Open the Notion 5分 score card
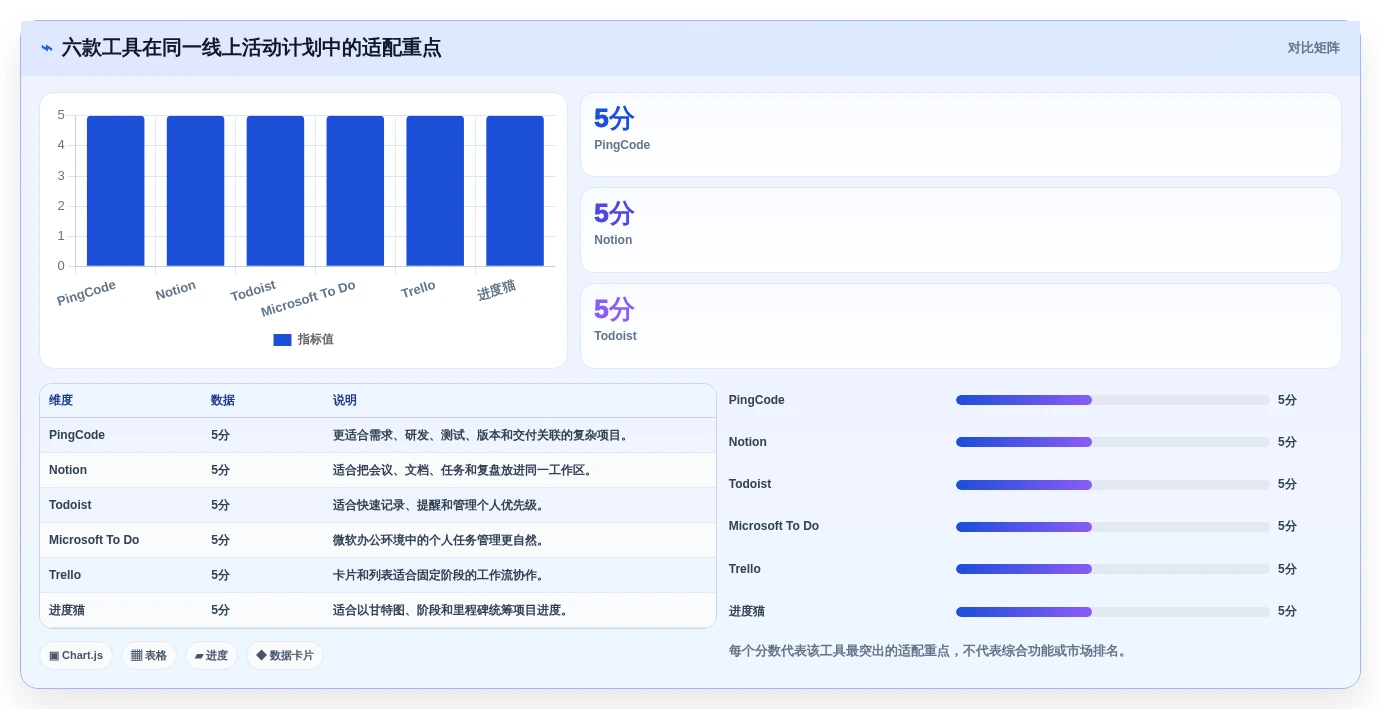The height and width of the screenshot is (709, 1381). tap(960, 230)
